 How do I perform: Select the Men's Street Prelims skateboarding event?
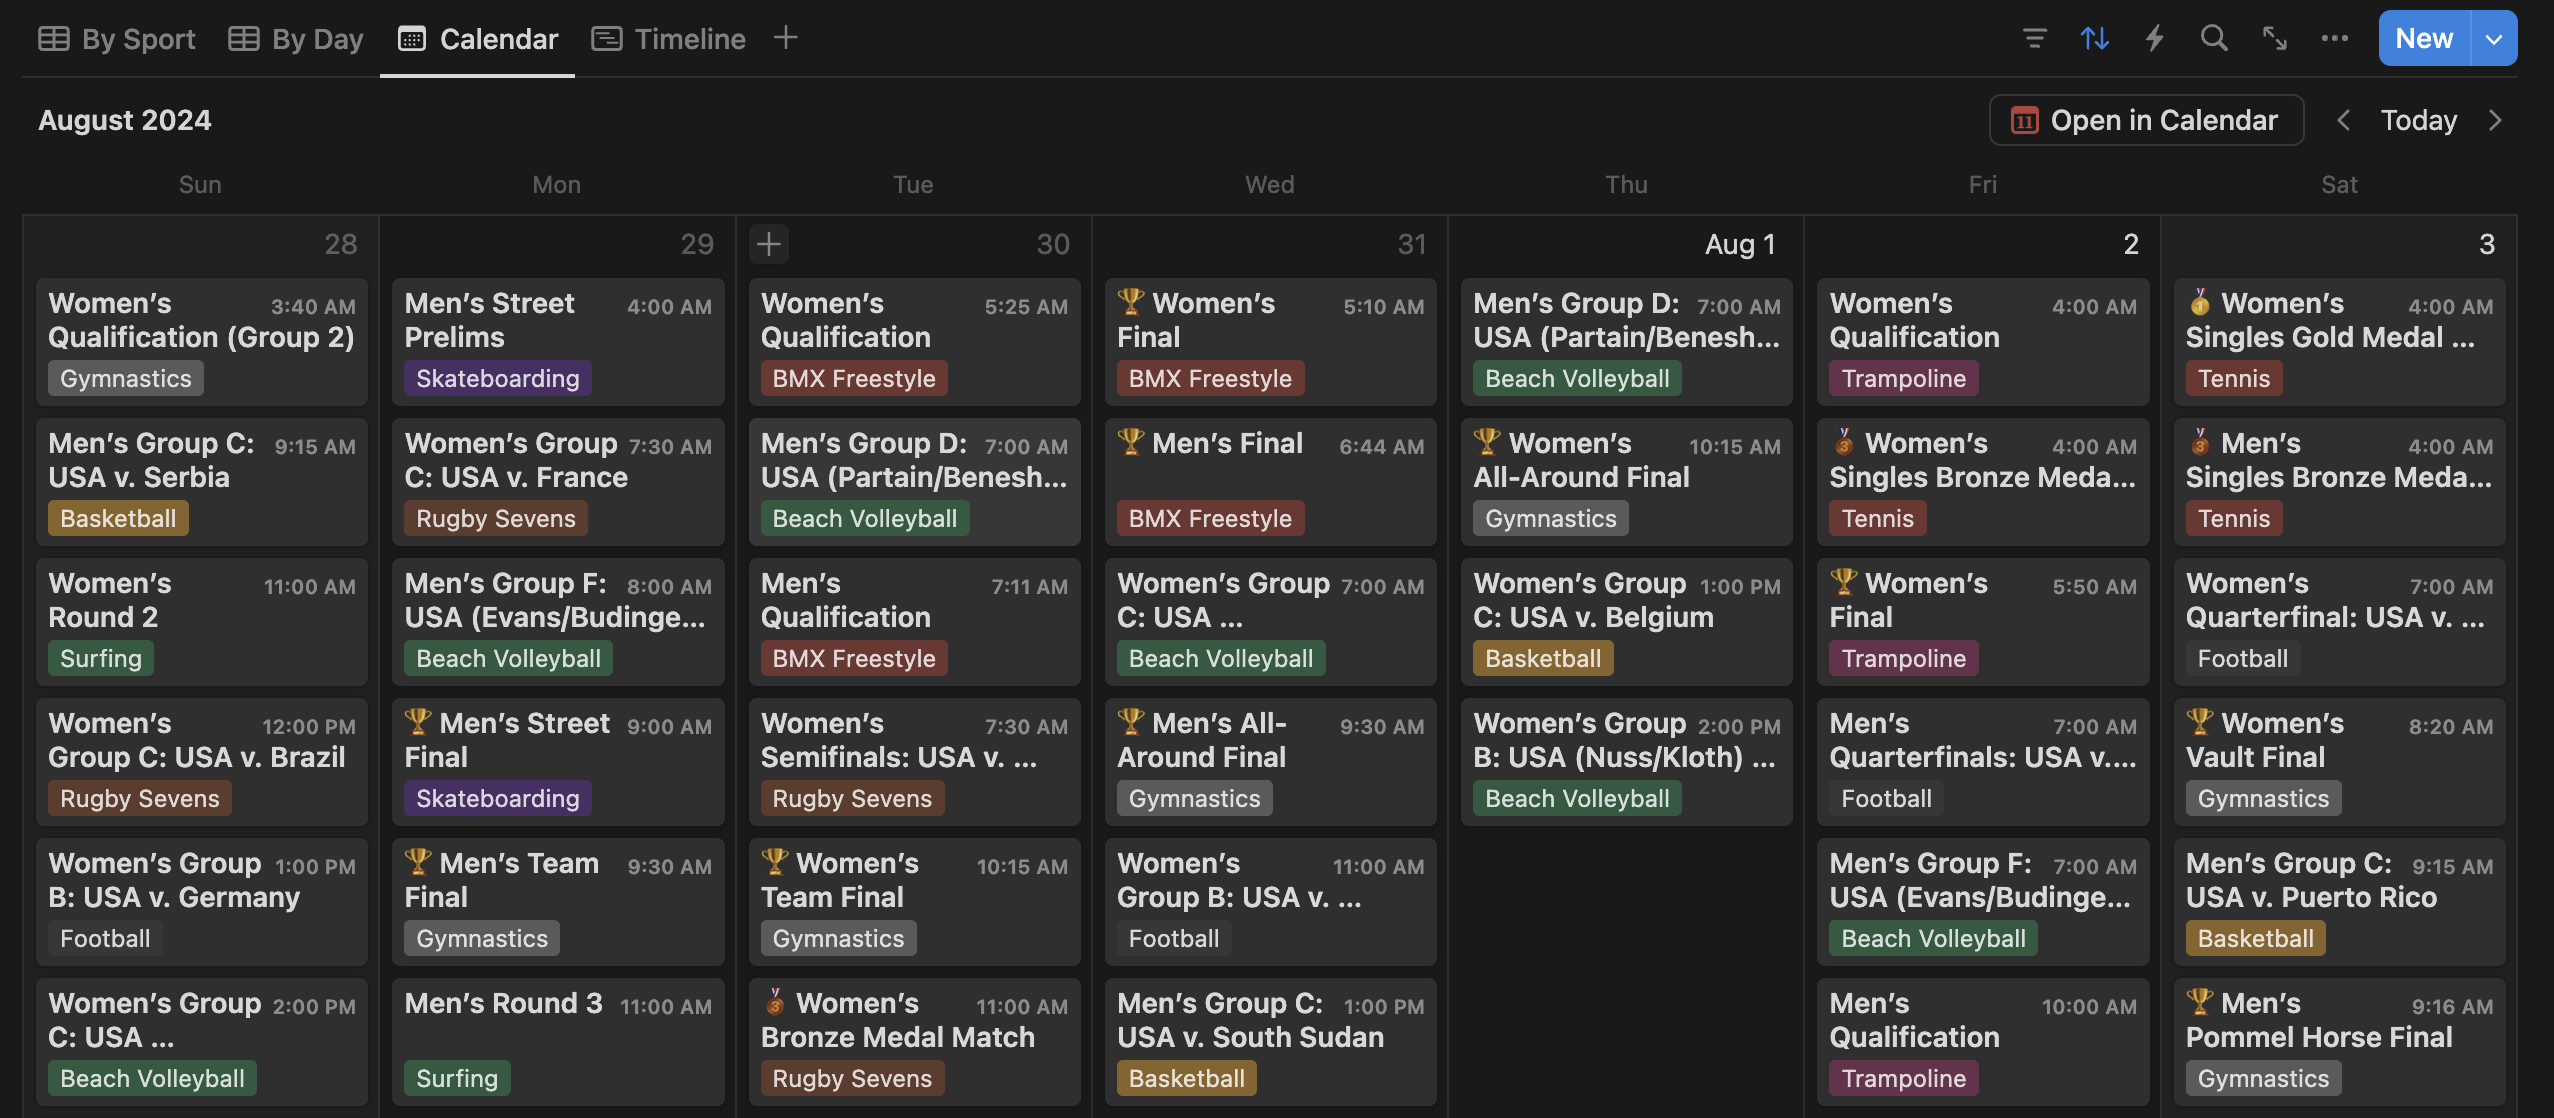click(557, 340)
